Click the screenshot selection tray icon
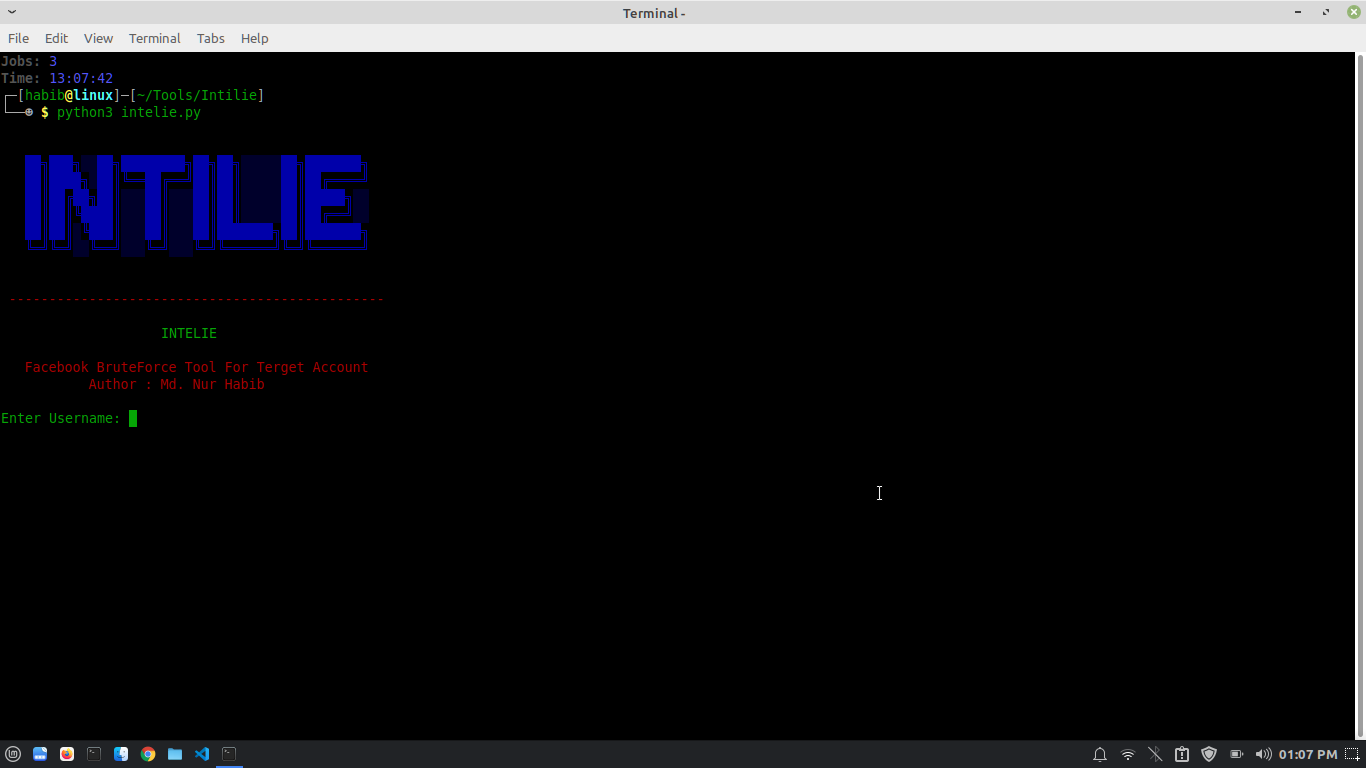Image resolution: width=1366 pixels, height=768 pixels. 1352,754
